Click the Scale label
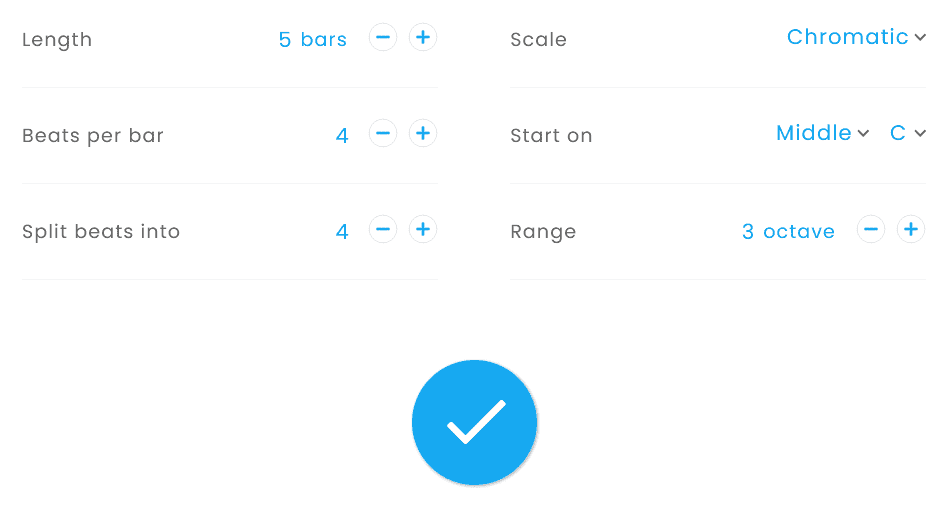 pos(538,40)
